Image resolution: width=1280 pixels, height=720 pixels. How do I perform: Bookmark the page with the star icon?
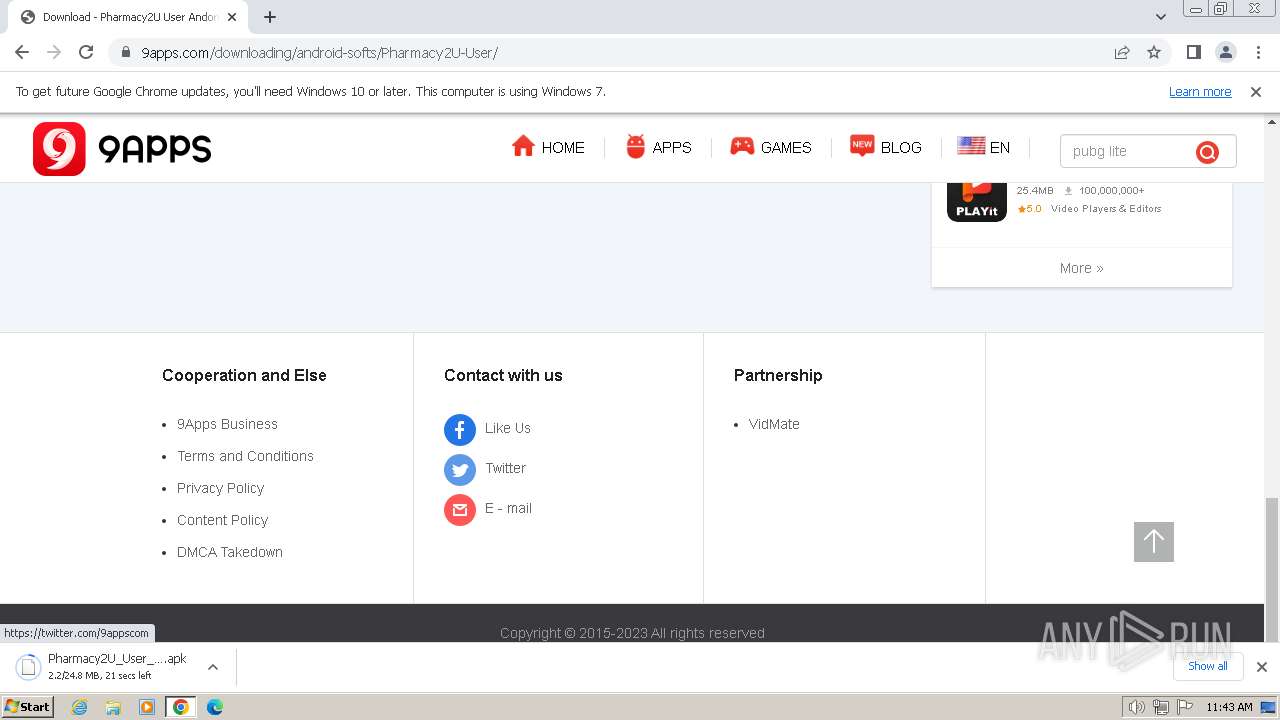click(x=1154, y=52)
